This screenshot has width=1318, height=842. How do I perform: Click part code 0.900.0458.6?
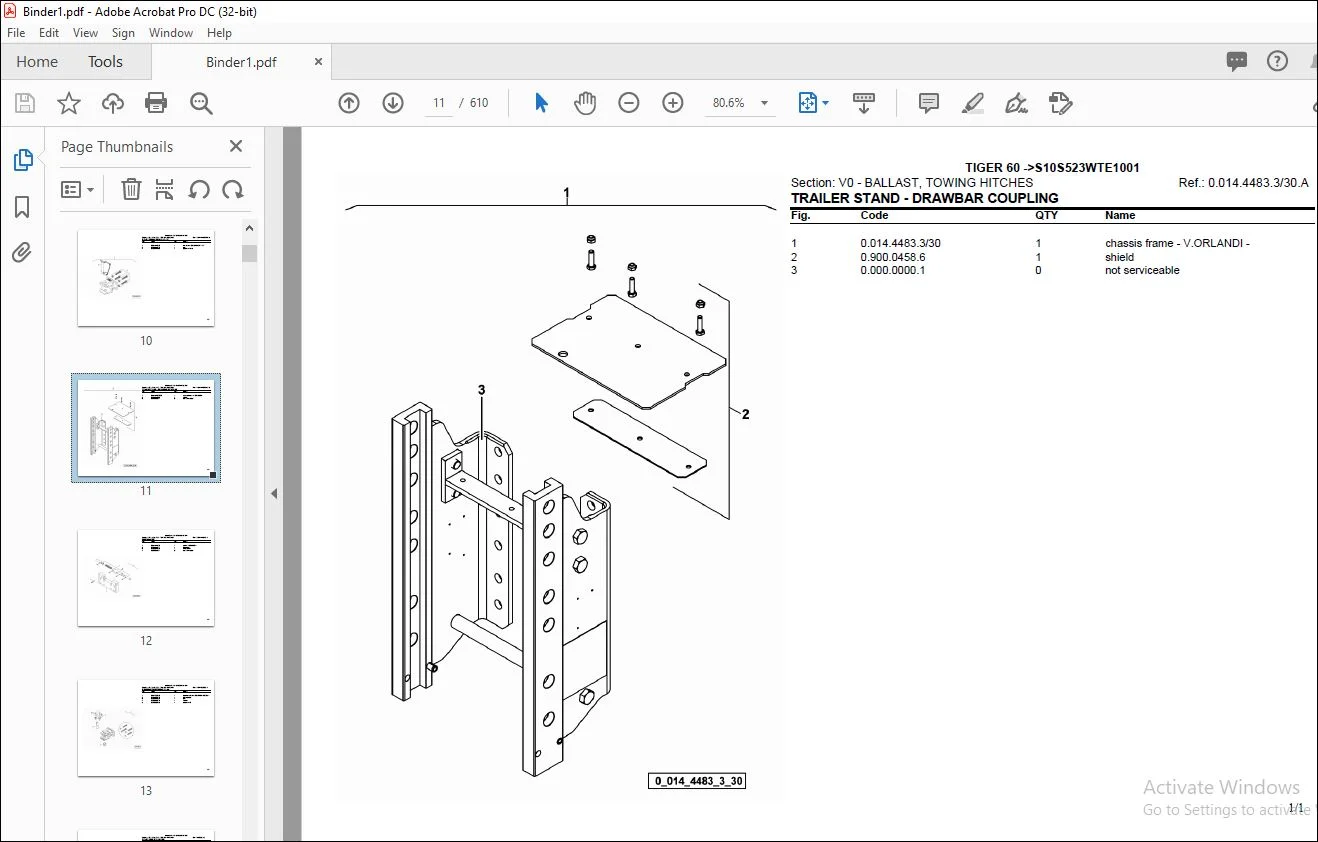[x=893, y=257]
